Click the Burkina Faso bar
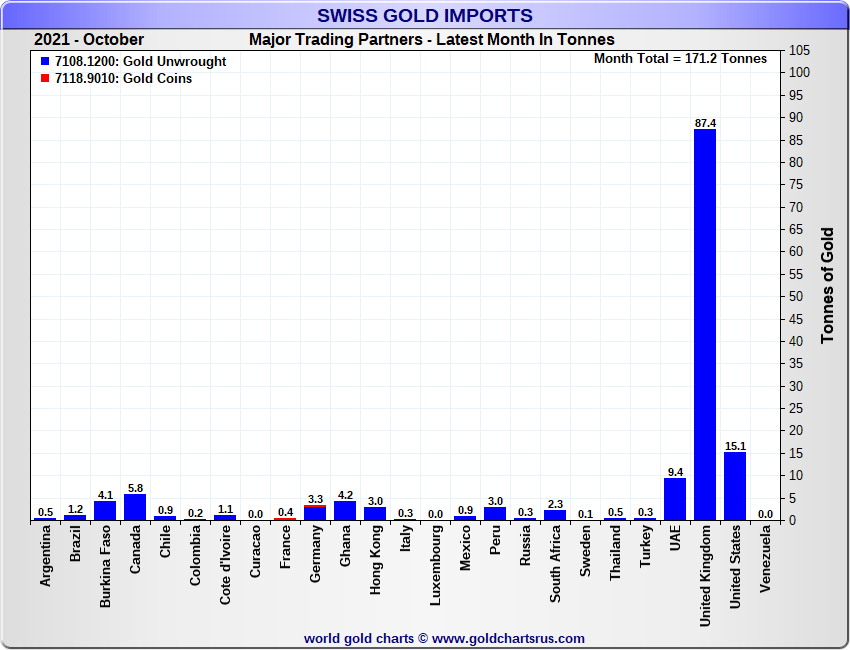This screenshot has height=650, width=850. pos(105,511)
